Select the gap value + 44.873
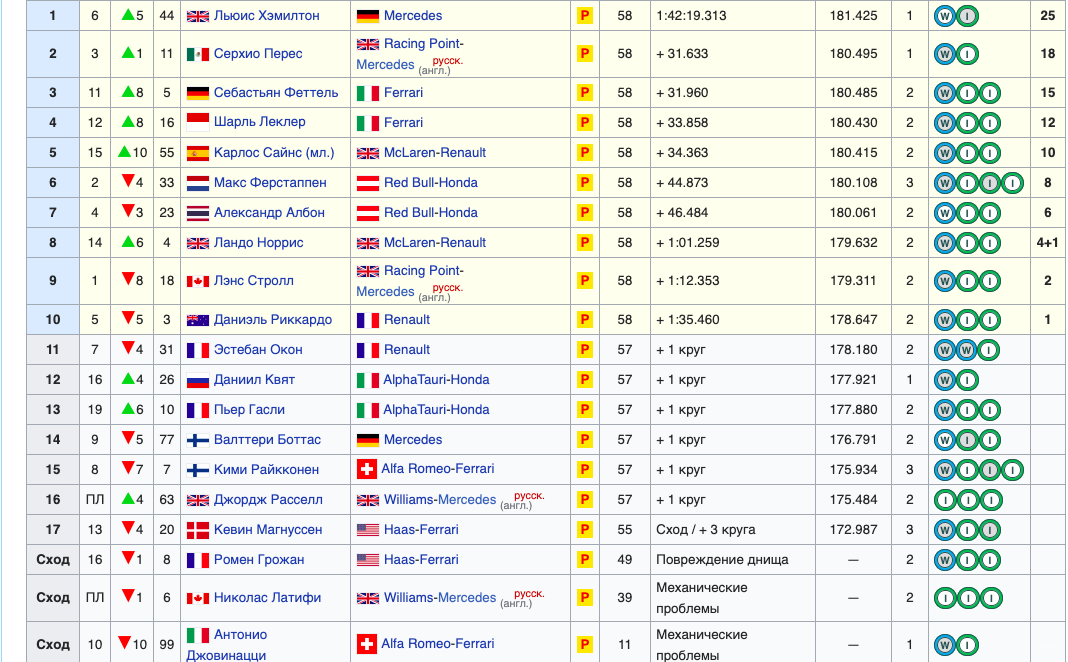1068x662 pixels. coord(682,183)
